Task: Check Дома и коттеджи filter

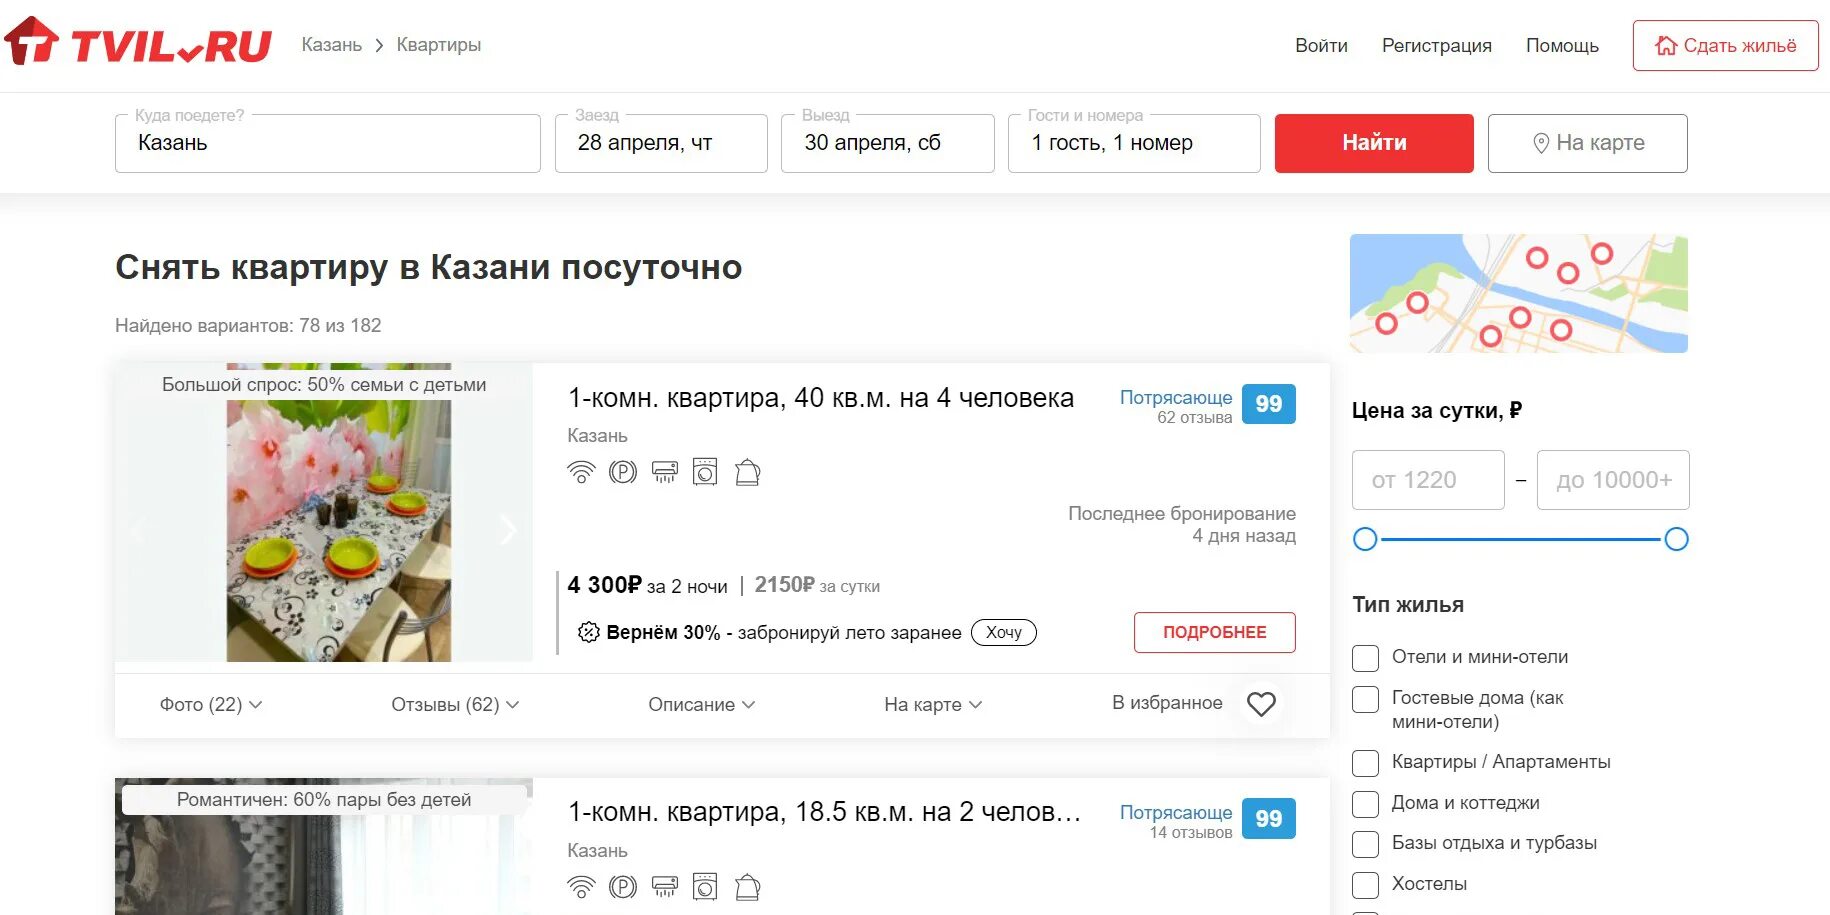Action: pos(1365,804)
